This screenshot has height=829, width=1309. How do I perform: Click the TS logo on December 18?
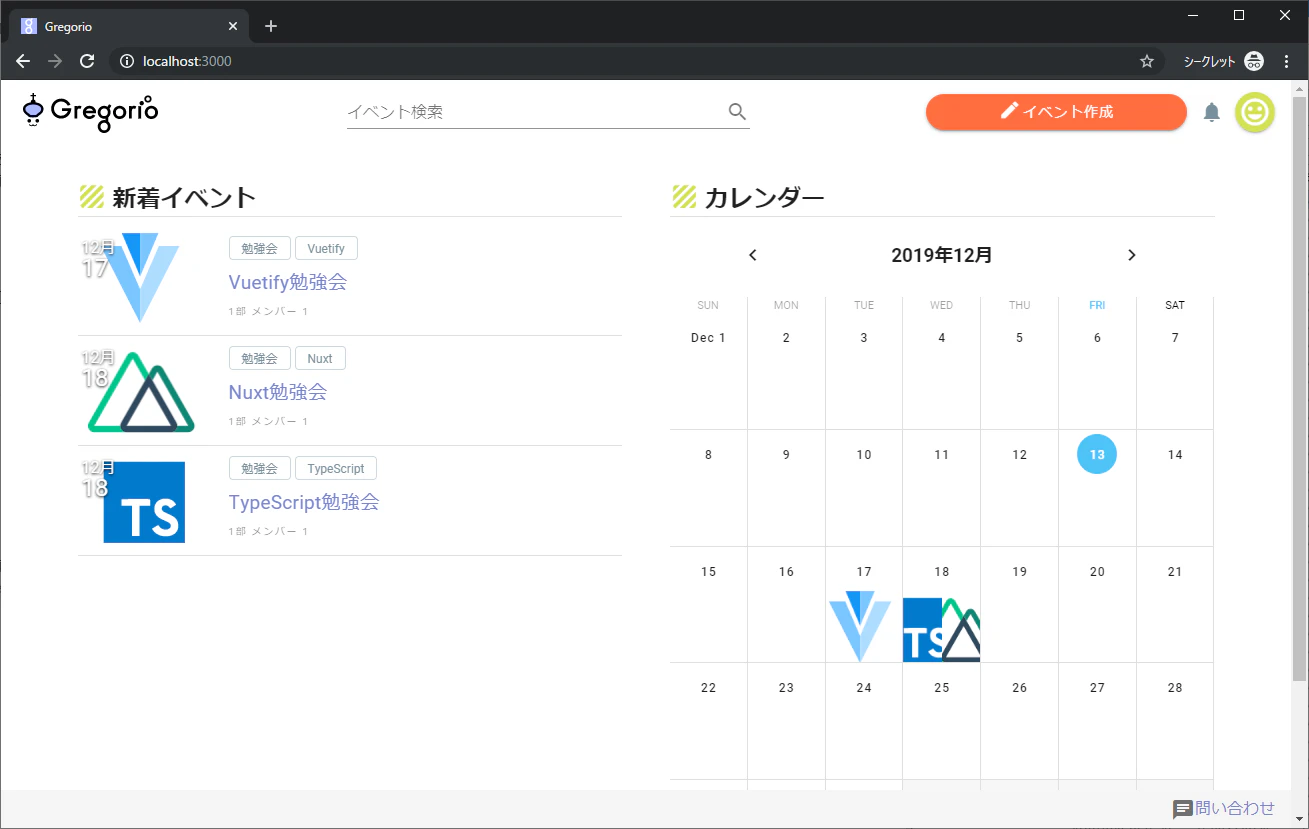click(922, 630)
